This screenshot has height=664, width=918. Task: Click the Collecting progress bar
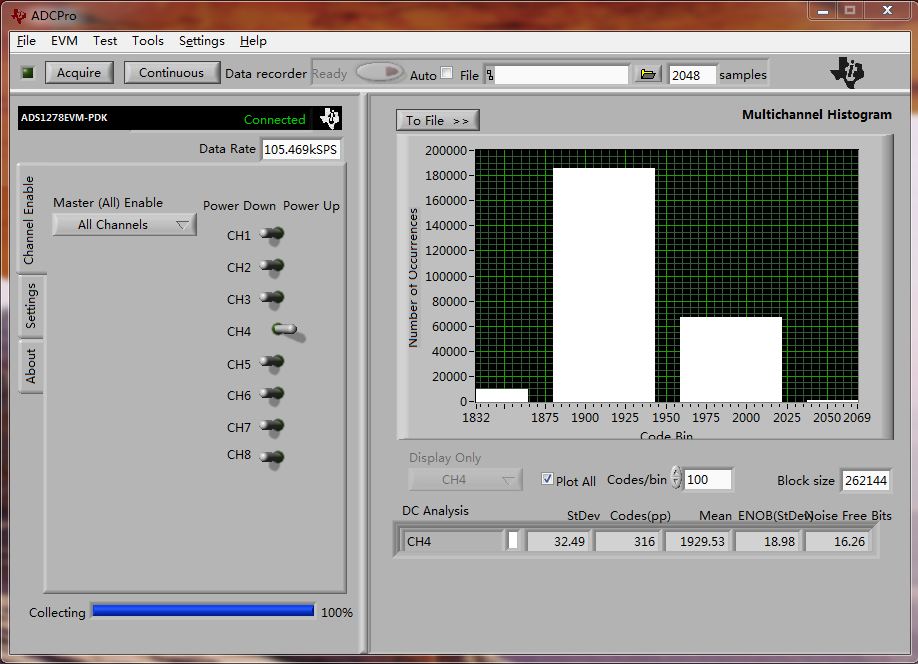coord(203,611)
